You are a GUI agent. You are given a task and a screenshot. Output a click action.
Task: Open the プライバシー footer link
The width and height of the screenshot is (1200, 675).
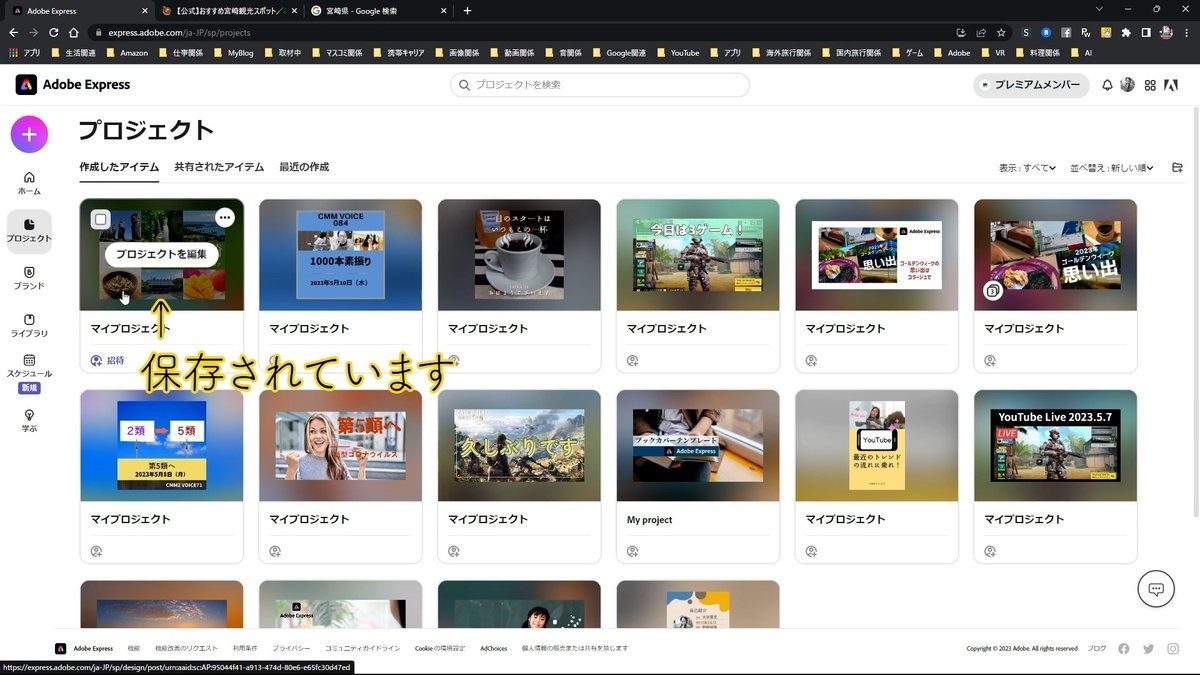pyautogui.click(x=291, y=648)
